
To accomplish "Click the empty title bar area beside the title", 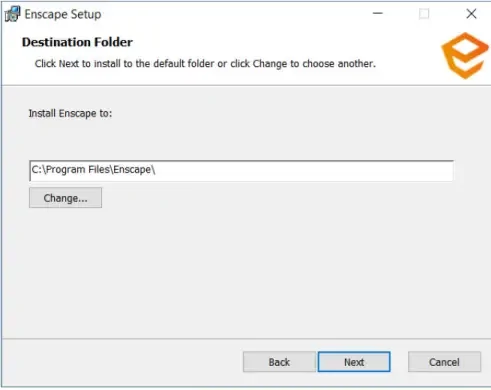I will [x=233, y=14].
